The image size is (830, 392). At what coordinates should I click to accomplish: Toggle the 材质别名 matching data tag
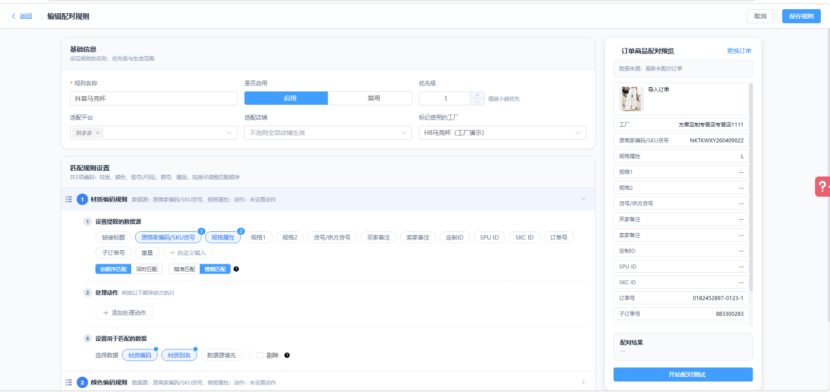(179, 355)
